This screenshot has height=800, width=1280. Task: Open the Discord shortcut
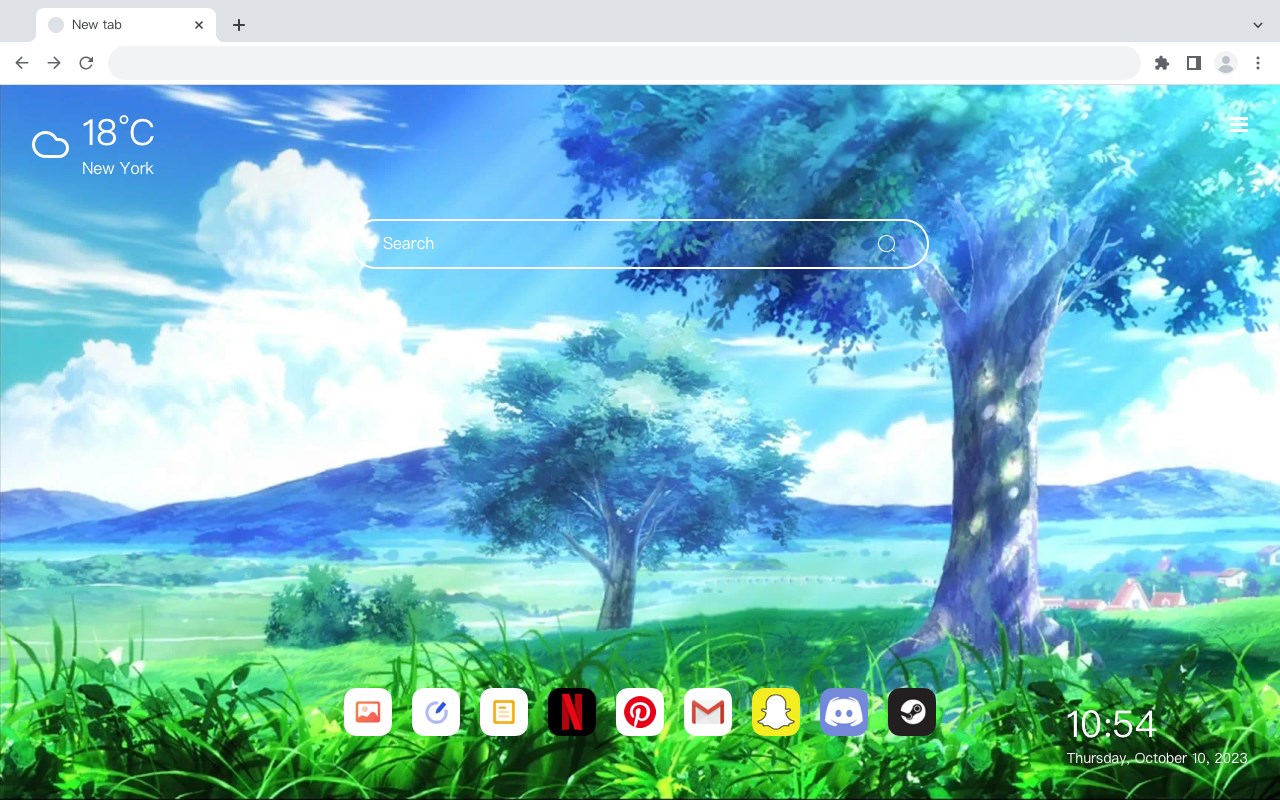tap(844, 712)
